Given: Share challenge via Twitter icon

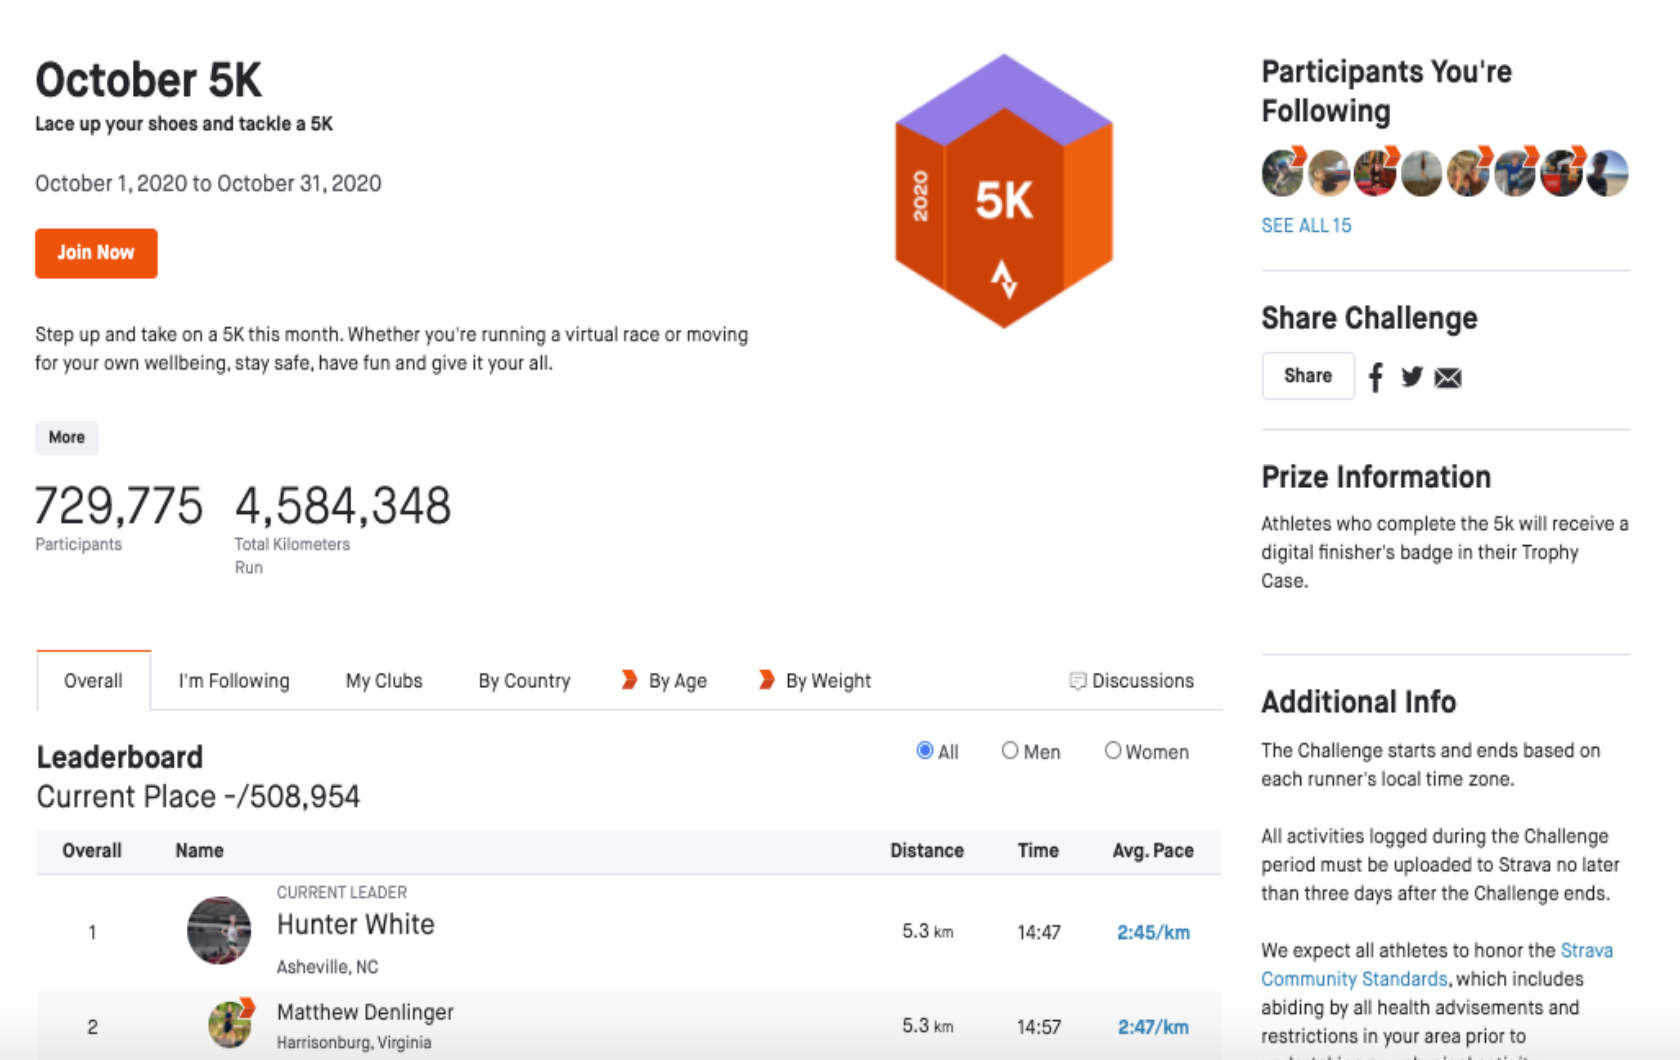Looking at the screenshot, I should [1411, 377].
